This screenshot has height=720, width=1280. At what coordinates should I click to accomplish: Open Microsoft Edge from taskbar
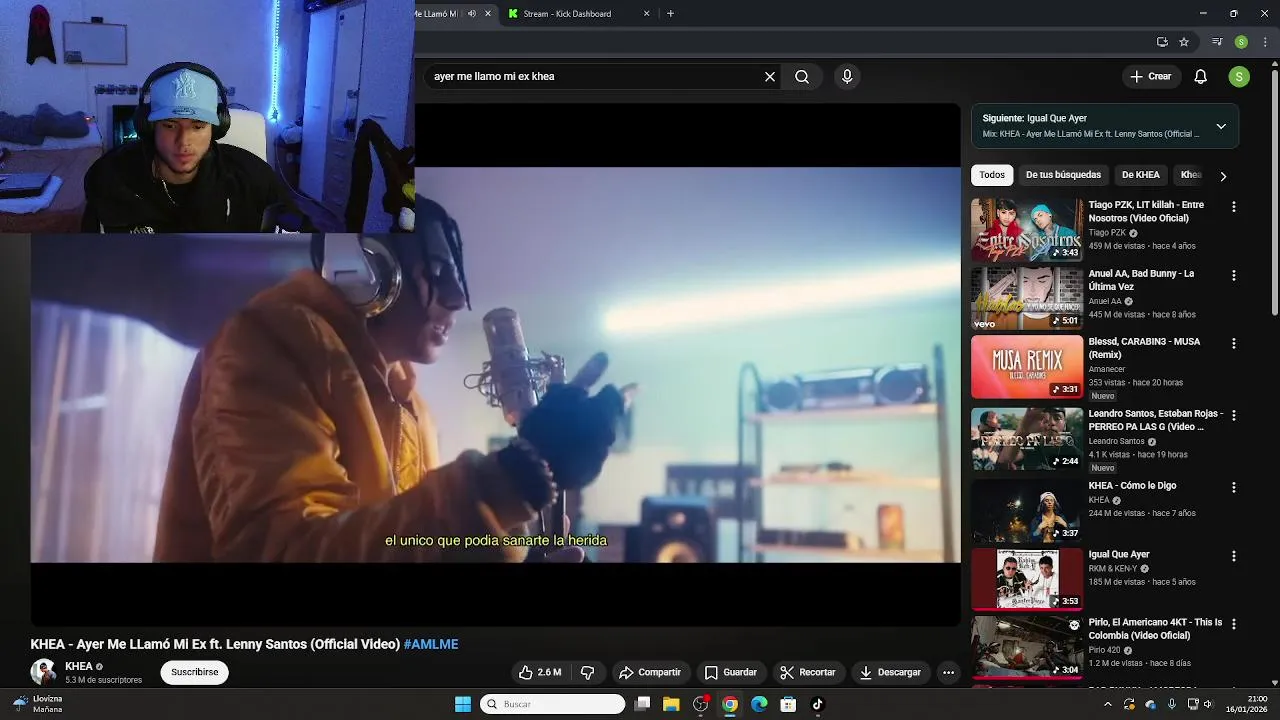759,704
